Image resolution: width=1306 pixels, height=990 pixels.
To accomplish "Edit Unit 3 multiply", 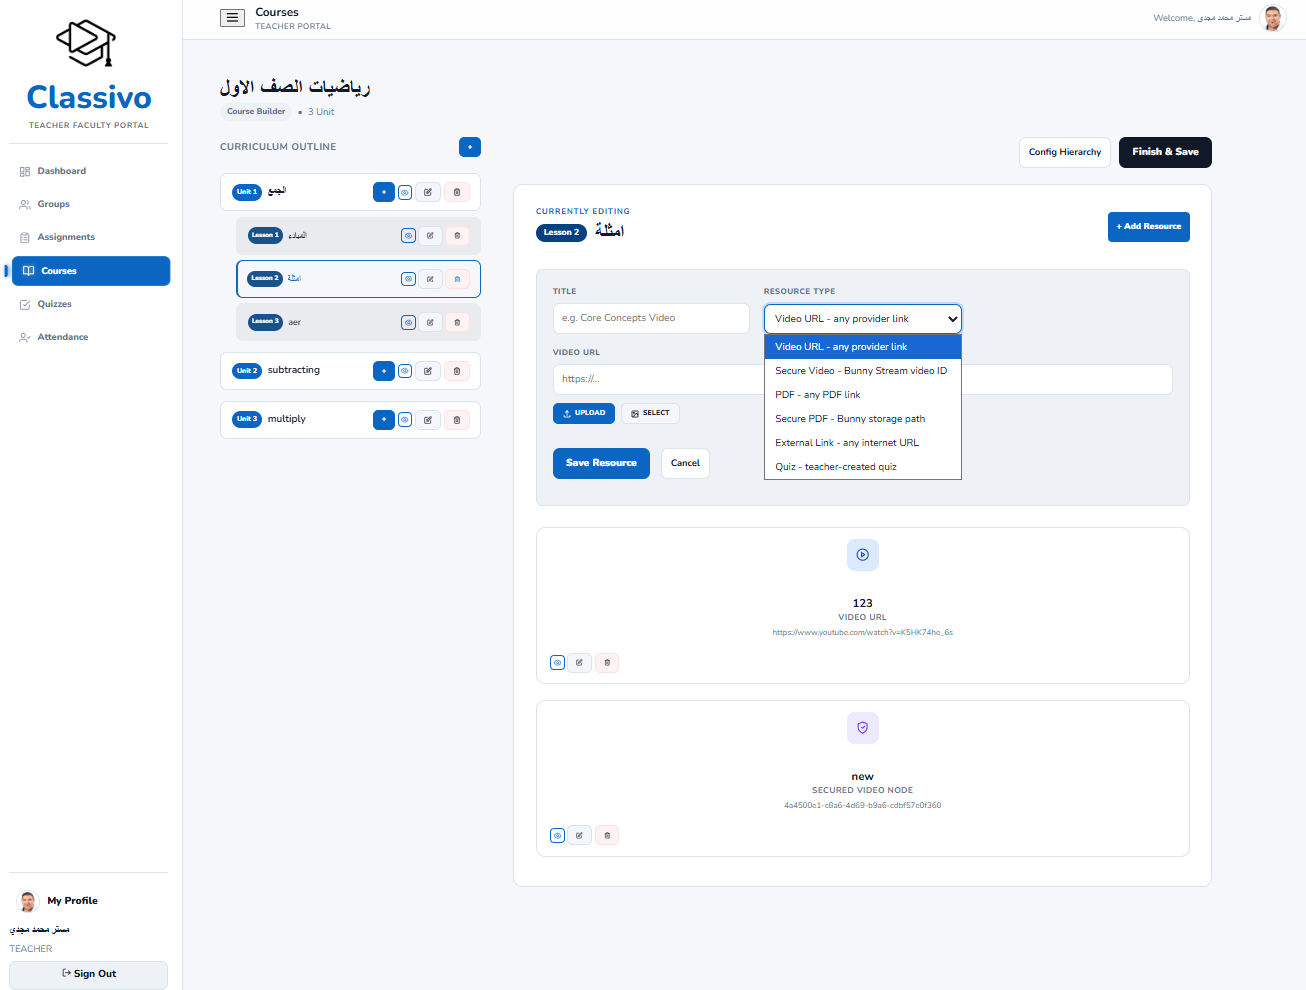I will pos(428,420).
